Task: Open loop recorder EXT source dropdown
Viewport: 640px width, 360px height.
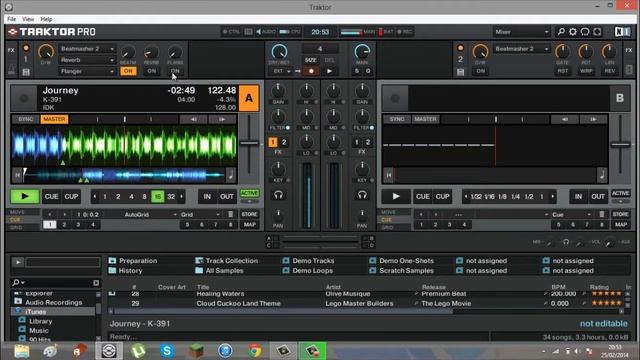Action: [x=281, y=71]
